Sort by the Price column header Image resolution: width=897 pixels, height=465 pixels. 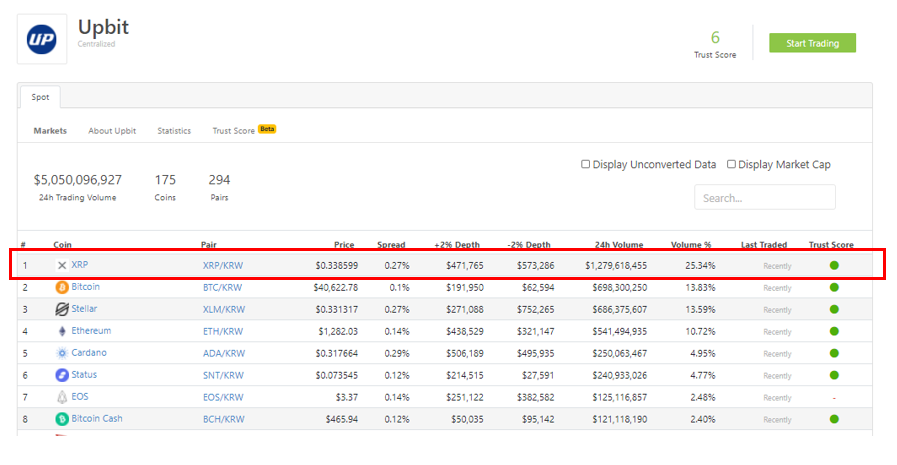[x=344, y=245]
